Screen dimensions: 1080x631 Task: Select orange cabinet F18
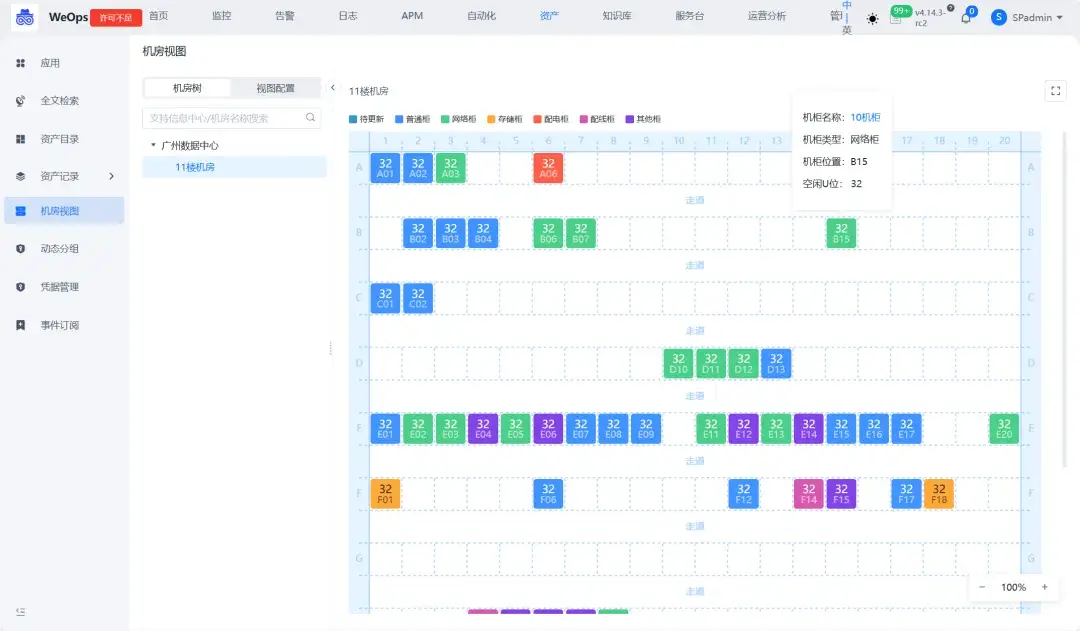point(939,494)
